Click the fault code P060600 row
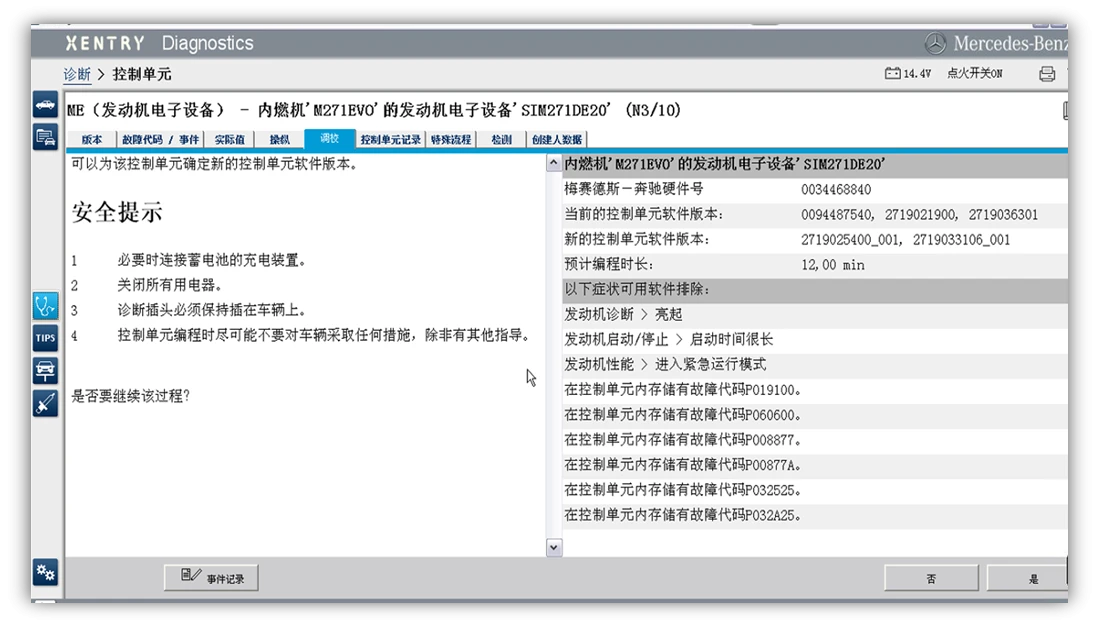 coord(815,415)
